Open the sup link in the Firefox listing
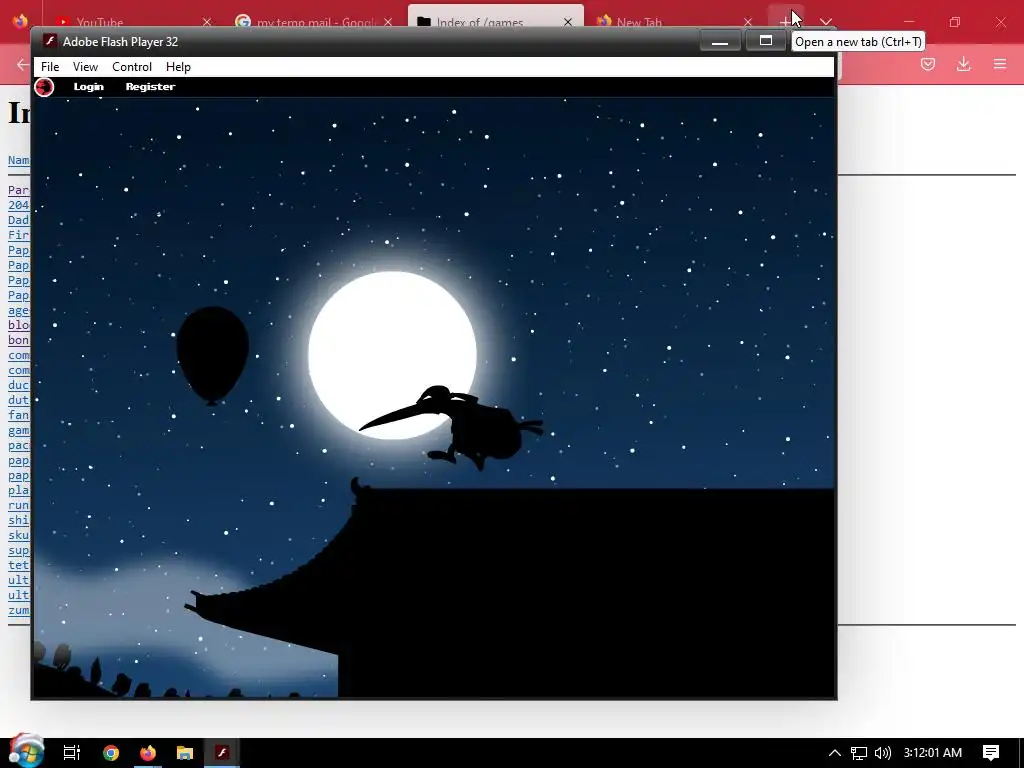The width and height of the screenshot is (1024, 768). click(18, 551)
